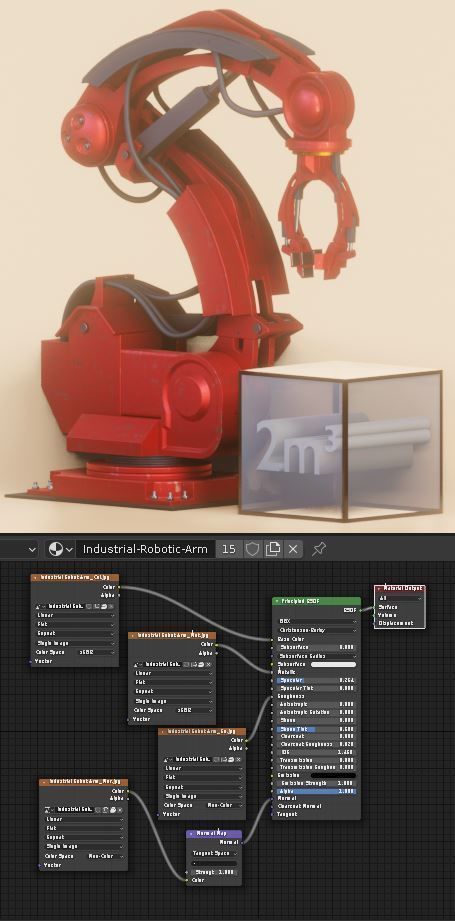Click Normal output socket of Normal Map node
This screenshot has height=921, width=455.
(x=242, y=842)
